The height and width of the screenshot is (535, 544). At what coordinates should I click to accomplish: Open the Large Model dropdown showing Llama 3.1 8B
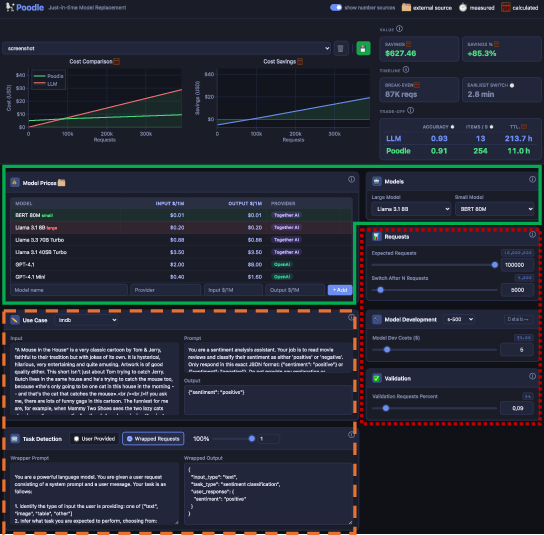coord(411,209)
